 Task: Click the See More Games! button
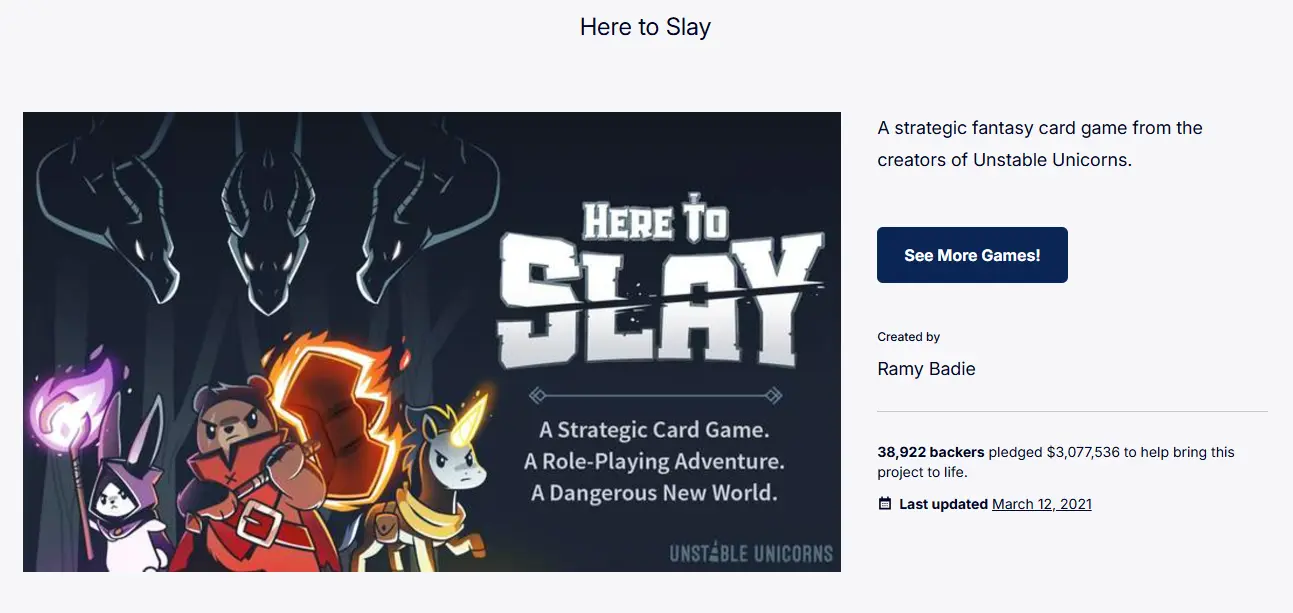tap(971, 255)
